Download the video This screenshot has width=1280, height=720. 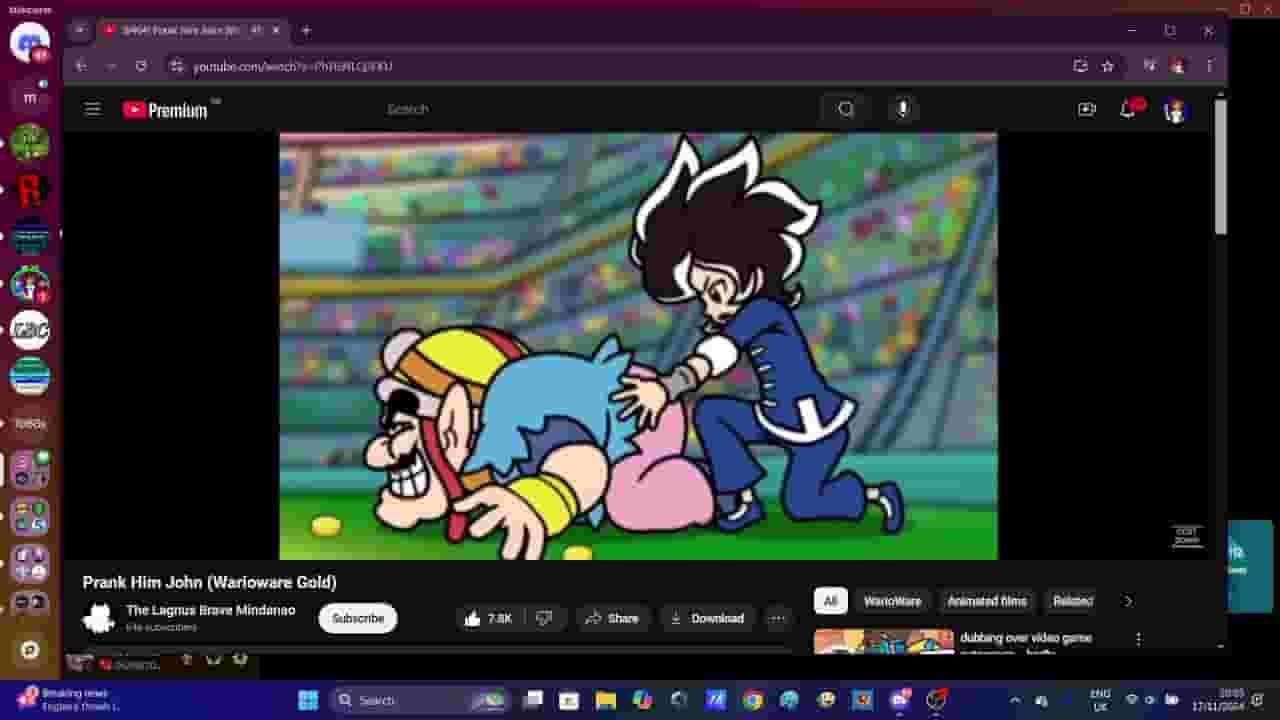click(707, 618)
